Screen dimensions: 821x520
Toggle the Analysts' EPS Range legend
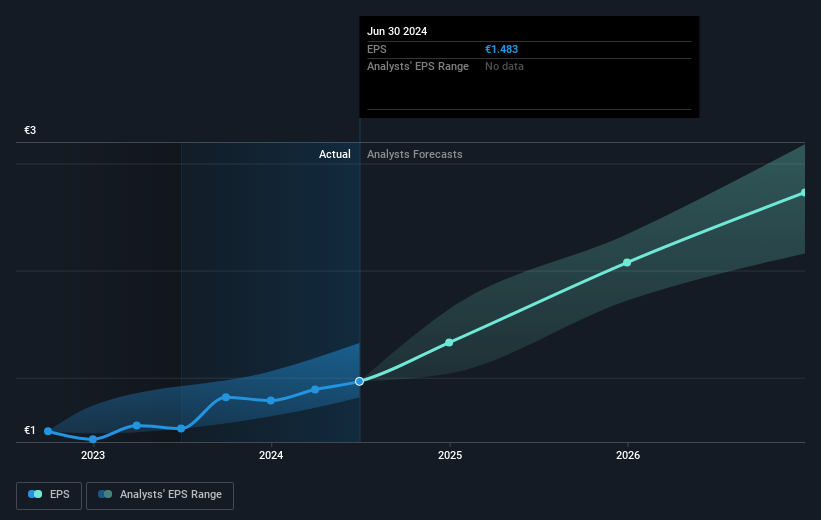(x=160, y=495)
